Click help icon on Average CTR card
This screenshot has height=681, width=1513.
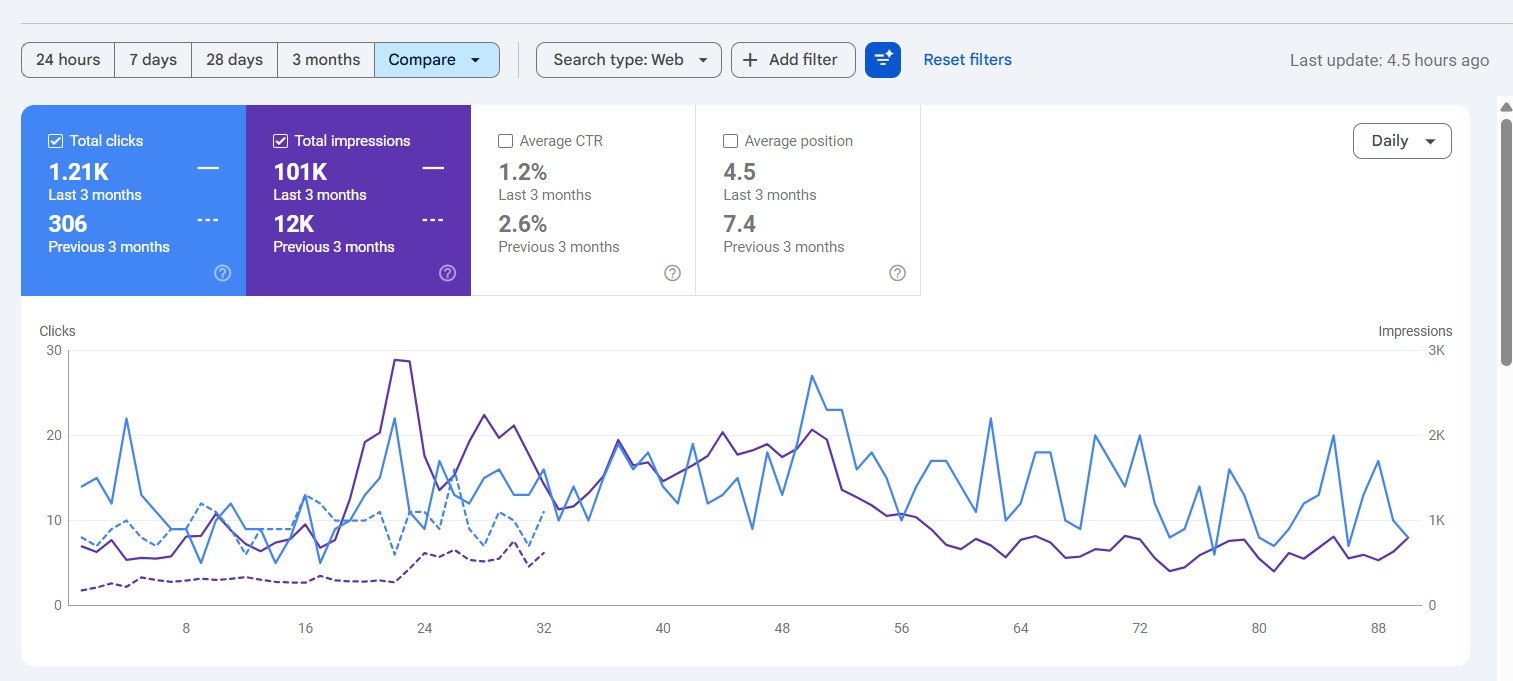[x=673, y=273]
